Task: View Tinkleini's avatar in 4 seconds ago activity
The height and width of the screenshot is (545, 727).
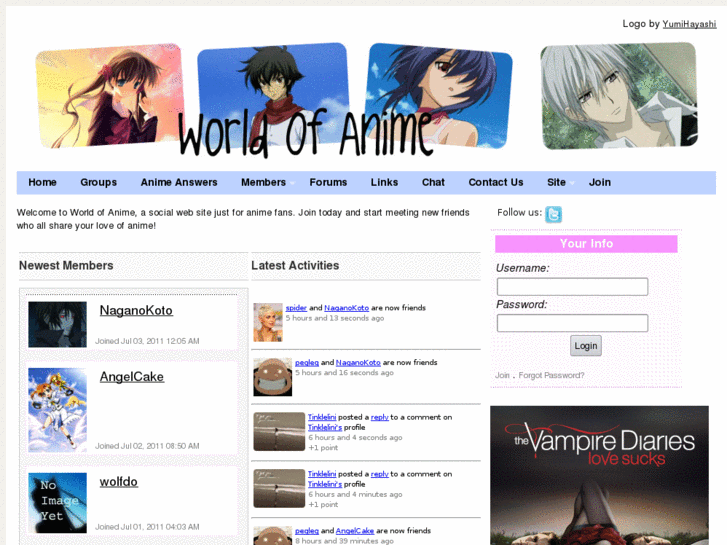Action: tap(279, 432)
